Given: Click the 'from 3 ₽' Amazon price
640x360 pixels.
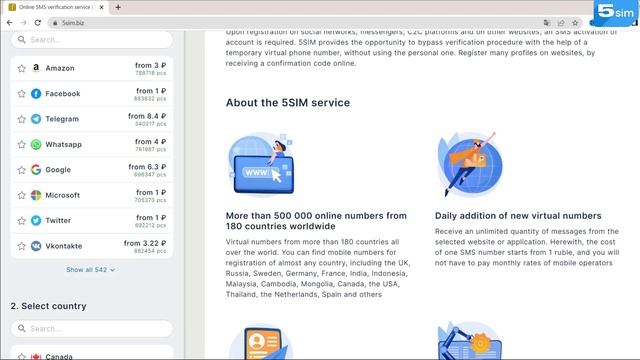Looking at the screenshot, I should tap(150, 65).
